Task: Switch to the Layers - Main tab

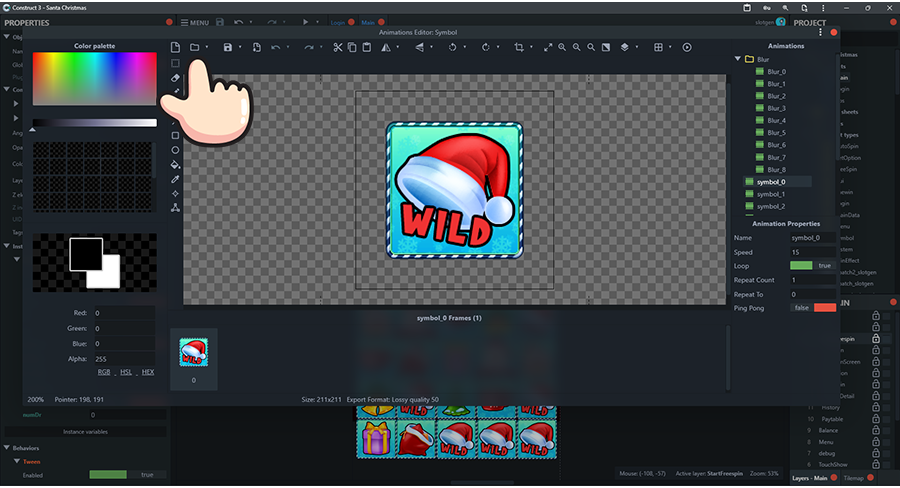Action: [x=809, y=478]
